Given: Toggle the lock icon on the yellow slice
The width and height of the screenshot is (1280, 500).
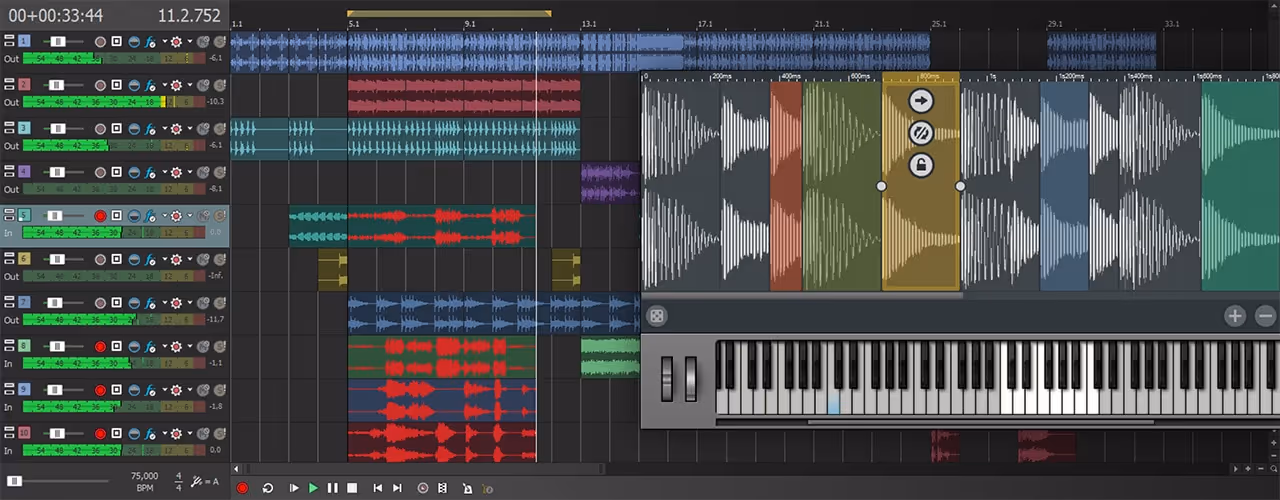Looking at the screenshot, I should 921,165.
